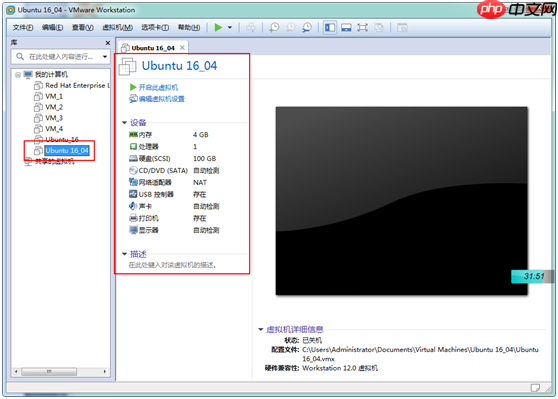Viewport: 558px width, 399px height.
Task: Open the 虚拟机(M) menu
Action: point(117,27)
